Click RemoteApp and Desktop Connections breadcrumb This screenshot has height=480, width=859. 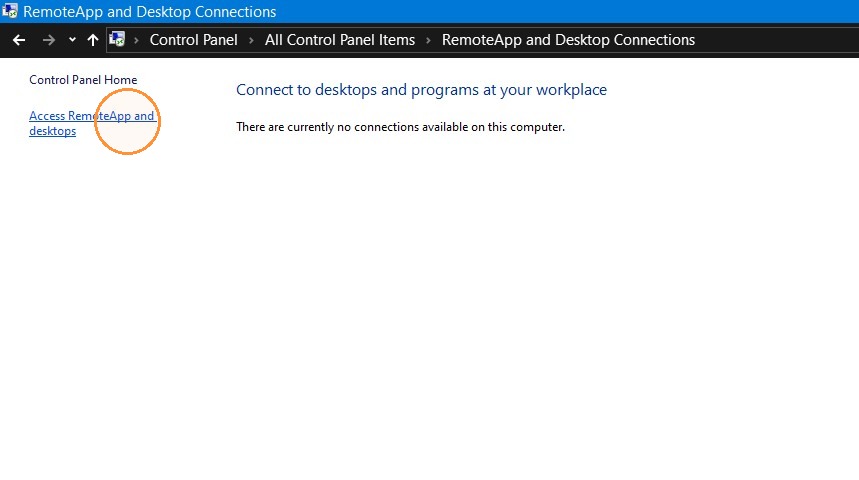568,40
